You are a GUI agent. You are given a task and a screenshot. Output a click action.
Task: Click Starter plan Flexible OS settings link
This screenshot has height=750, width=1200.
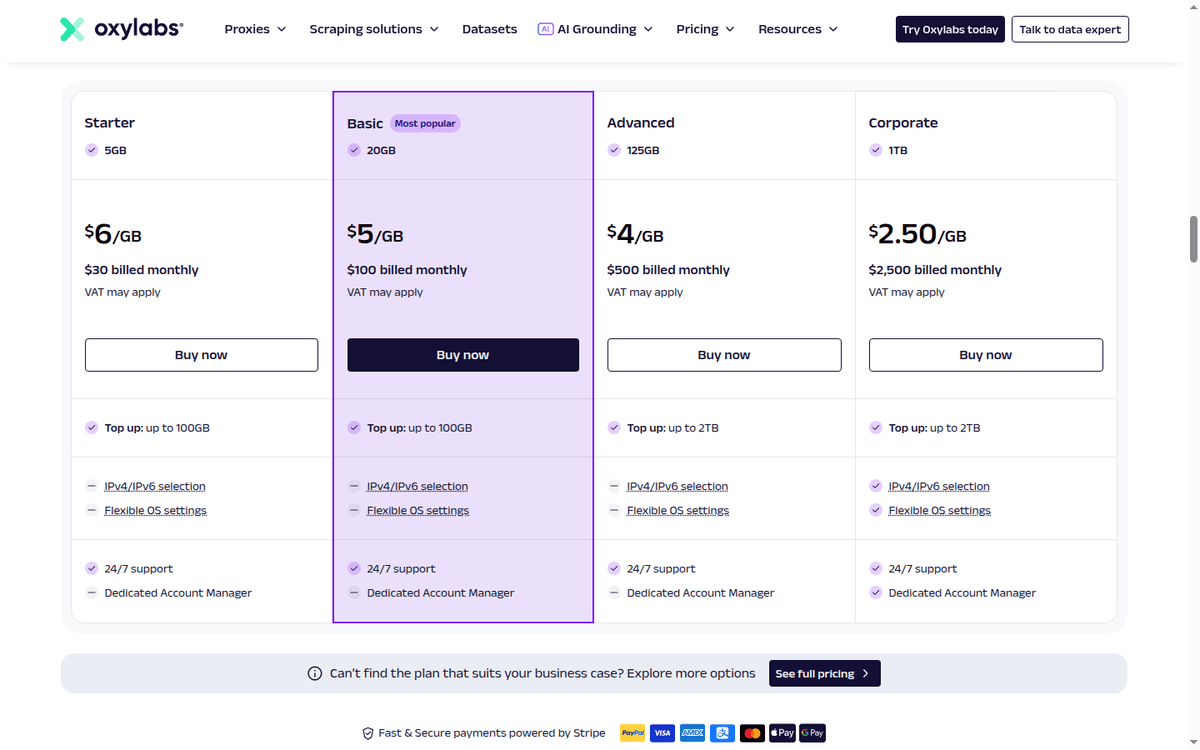coord(156,511)
